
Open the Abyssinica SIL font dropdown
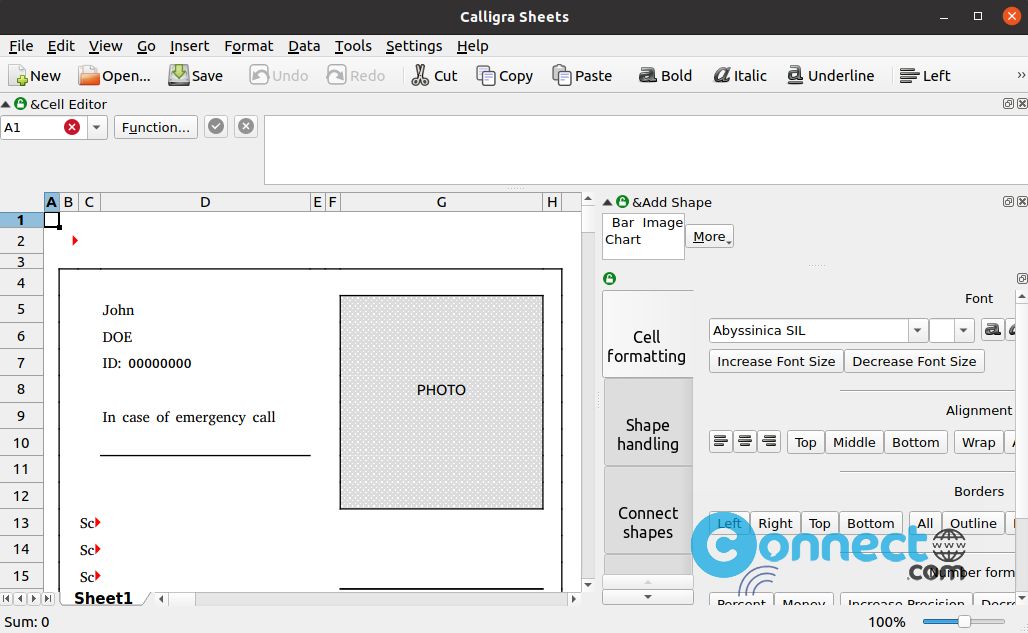pos(916,330)
